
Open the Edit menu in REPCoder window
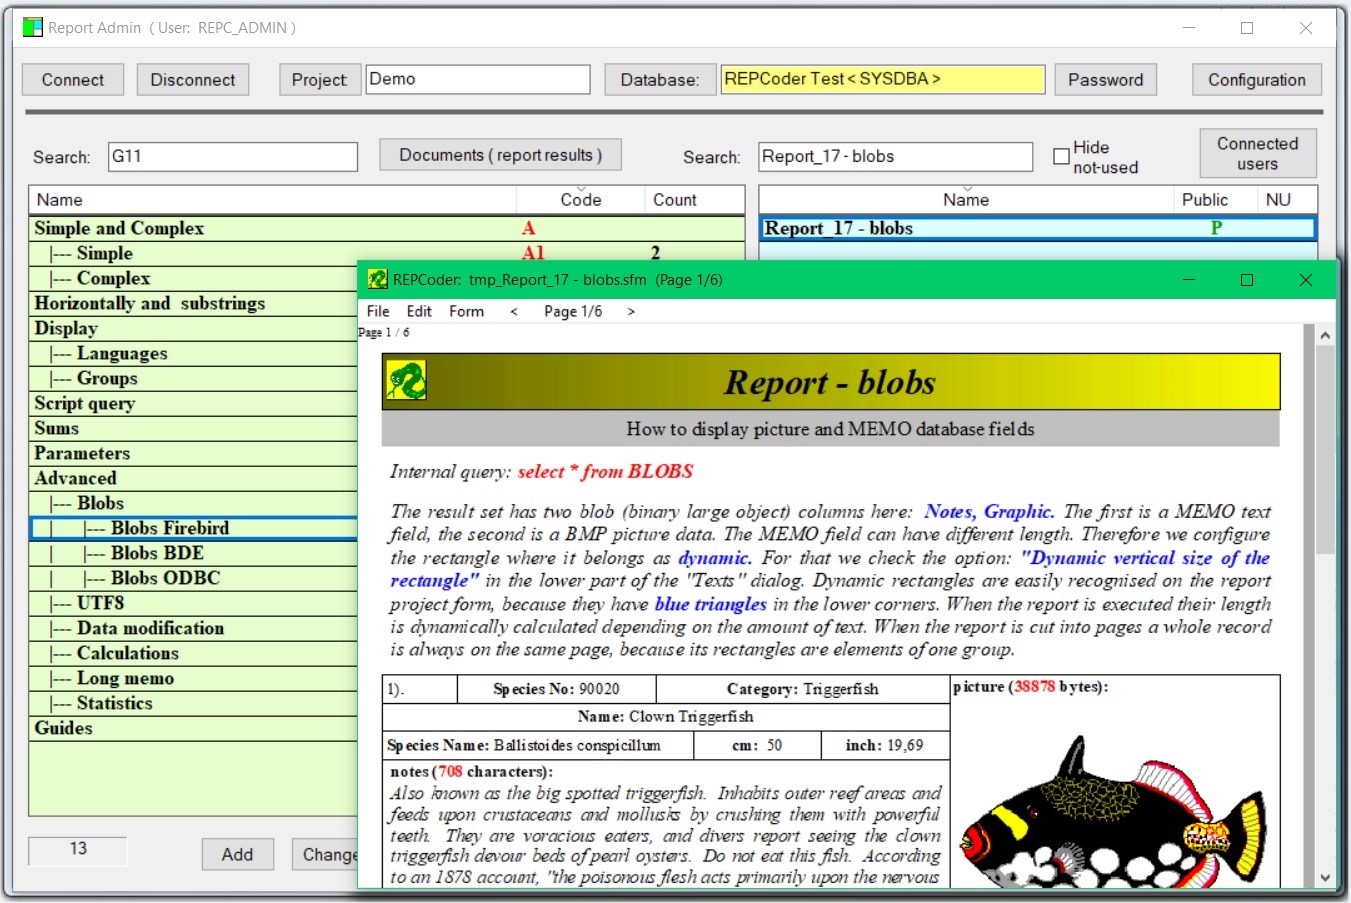(419, 311)
